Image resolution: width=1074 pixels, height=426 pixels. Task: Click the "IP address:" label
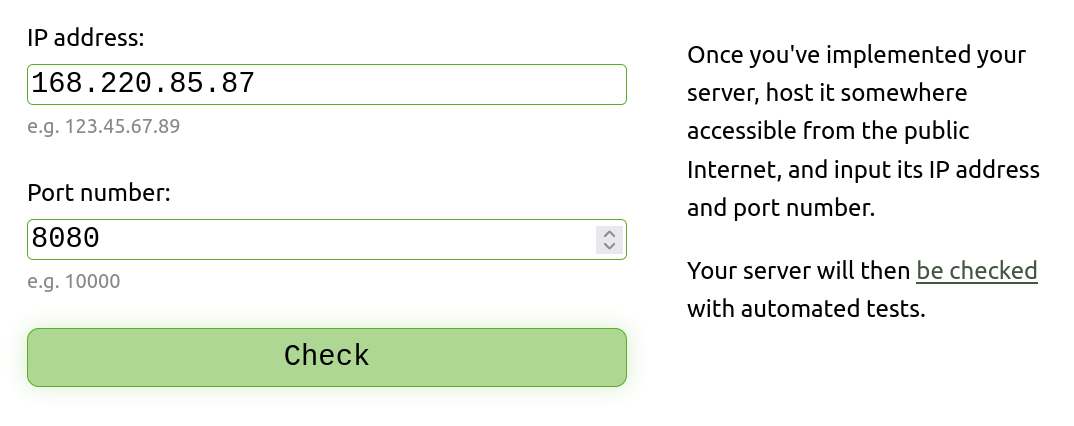click(86, 39)
